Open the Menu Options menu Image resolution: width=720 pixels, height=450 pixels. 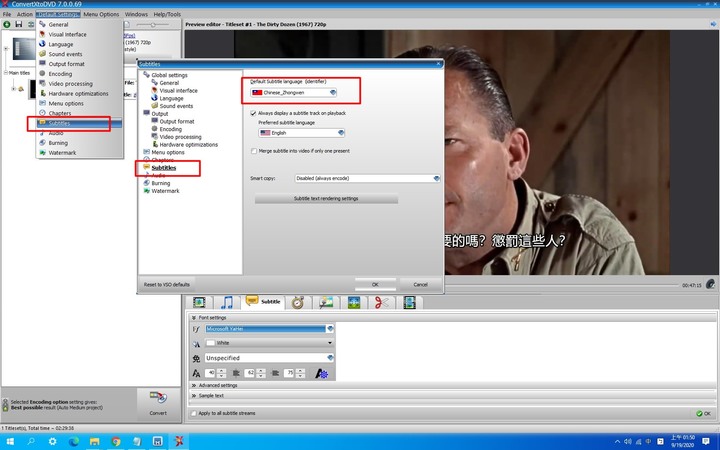(x=101, y=14)
